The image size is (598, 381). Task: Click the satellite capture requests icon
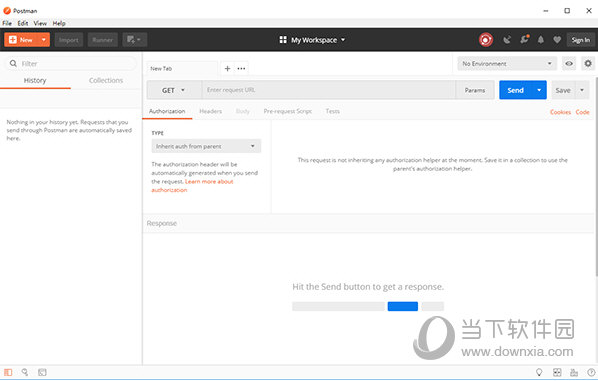point(507,40)
